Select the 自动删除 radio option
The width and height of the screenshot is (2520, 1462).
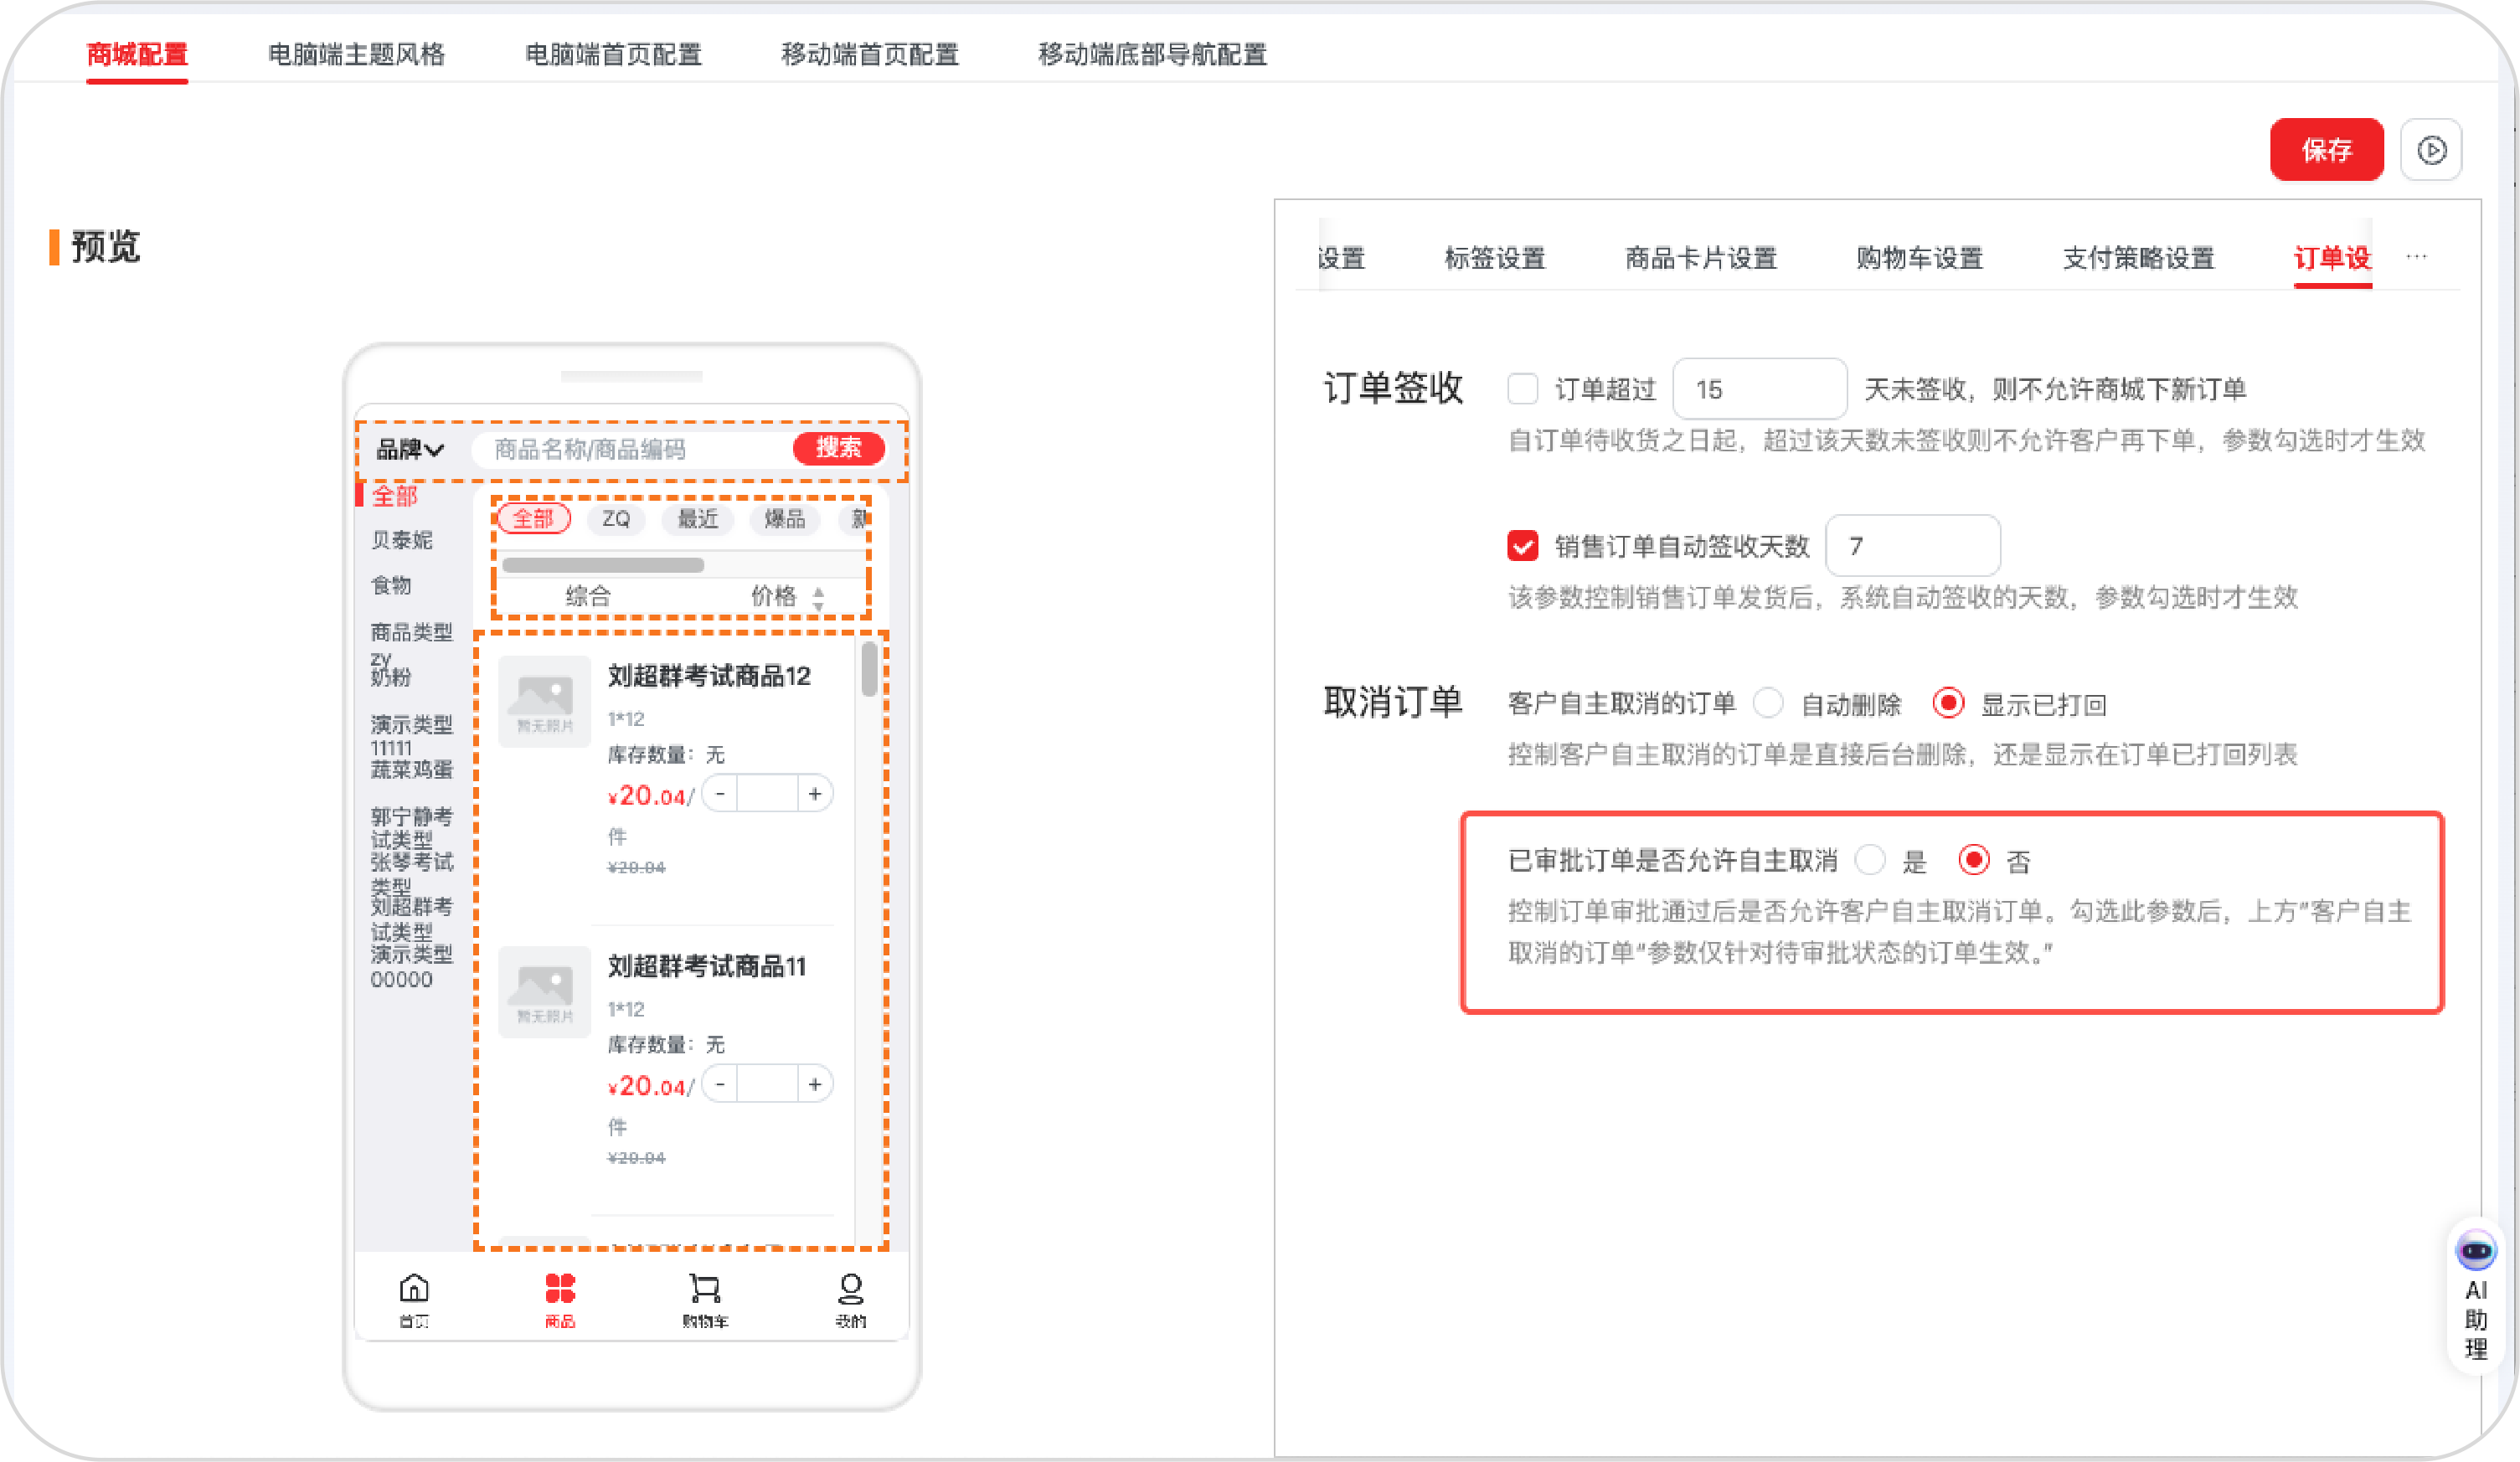coord(1768,703)
